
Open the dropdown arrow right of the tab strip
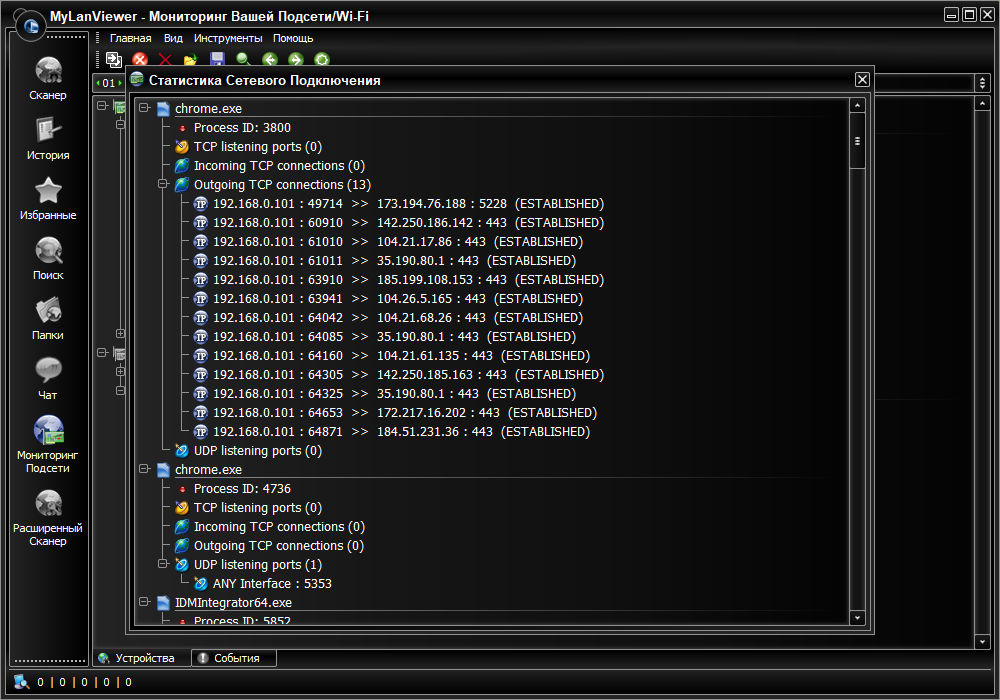click(x=982, y=82)
